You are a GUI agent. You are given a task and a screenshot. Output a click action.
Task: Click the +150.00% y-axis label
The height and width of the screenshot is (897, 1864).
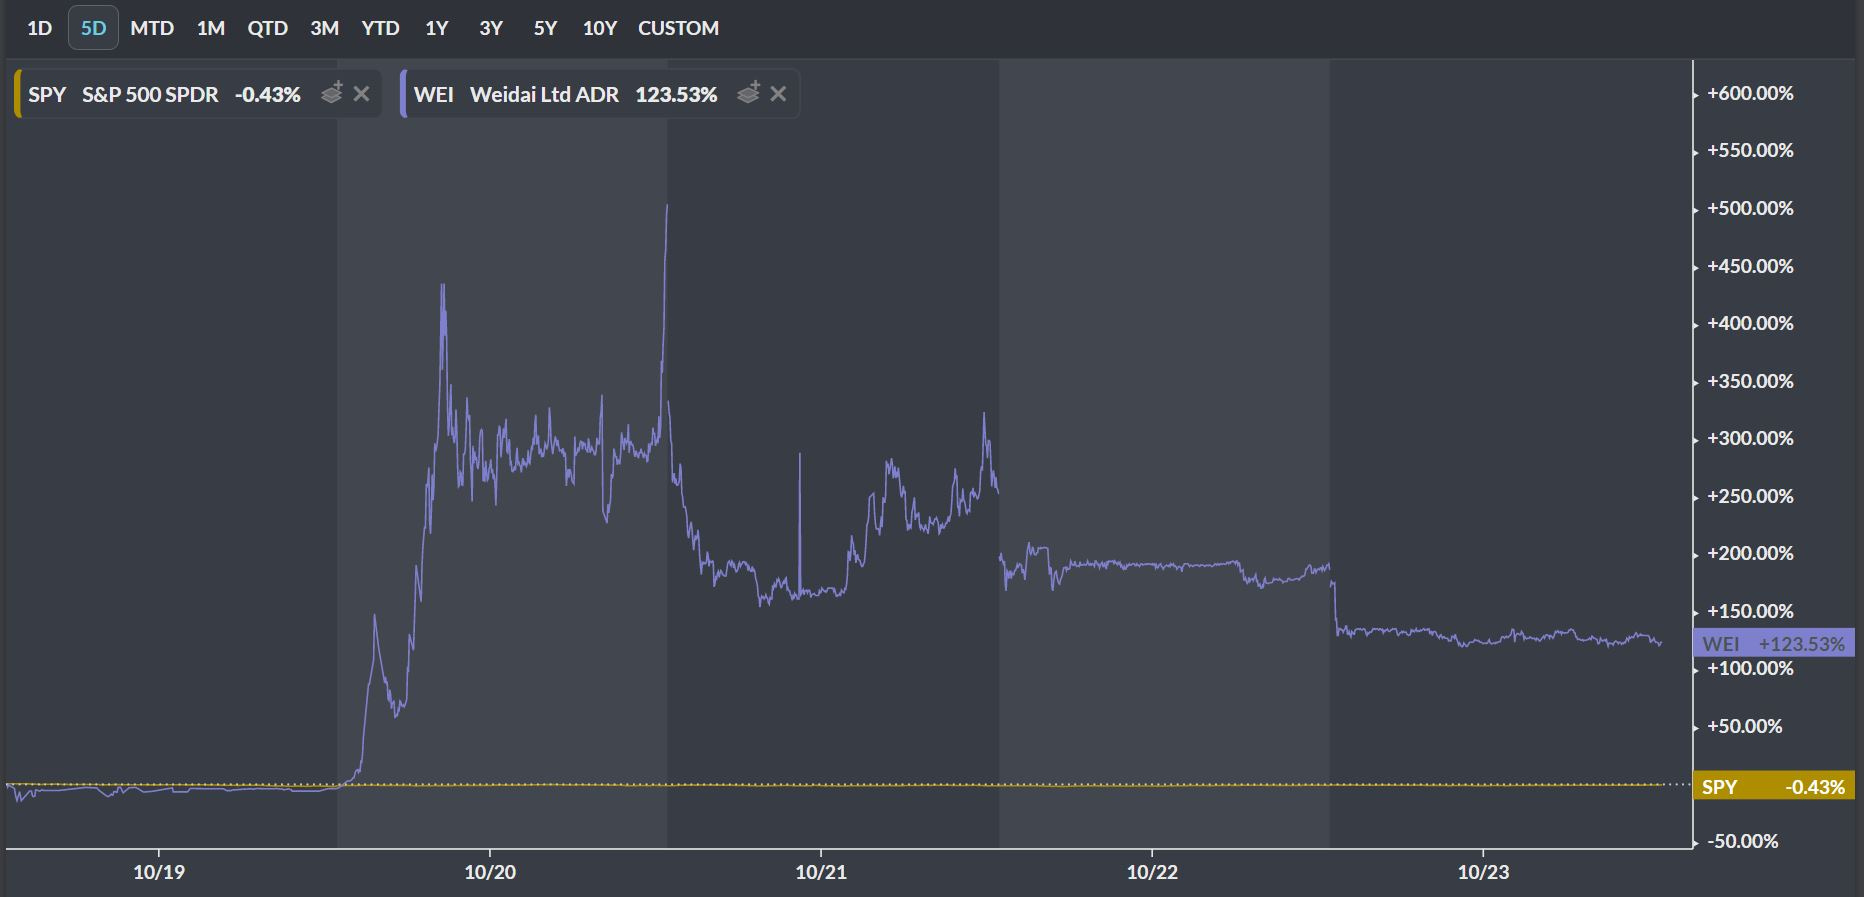coord(1750,611)
